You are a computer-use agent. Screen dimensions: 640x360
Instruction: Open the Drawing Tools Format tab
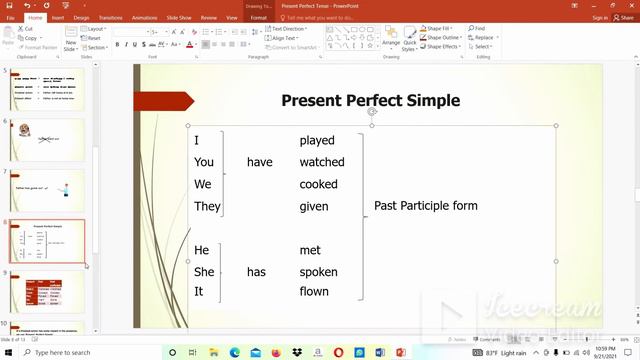(258, 18)
